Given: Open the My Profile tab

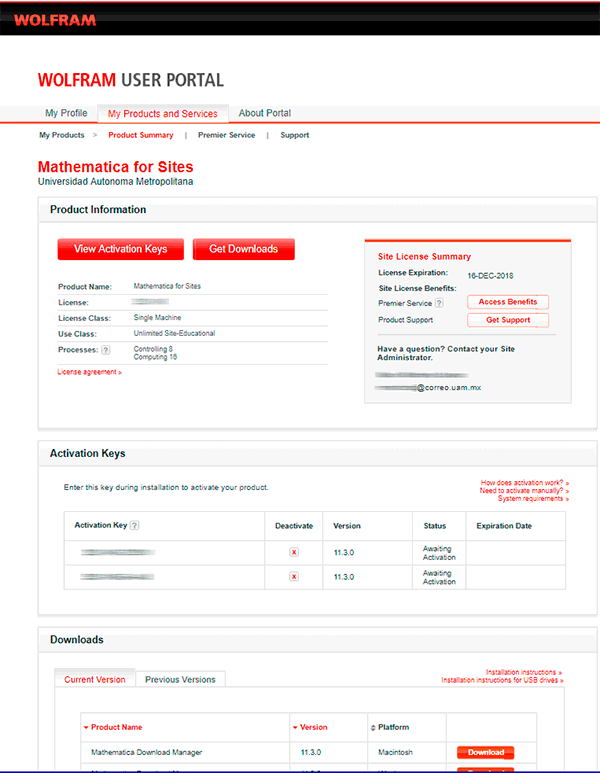Looking at the screenshot, I should click(66, 113).
